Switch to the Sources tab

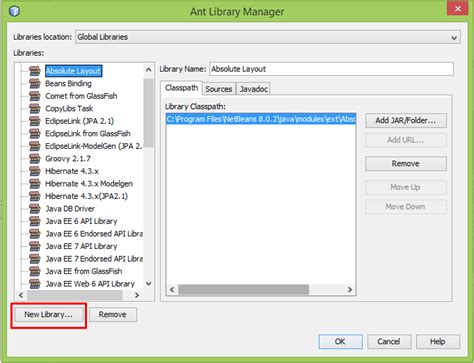pos(219,89)
